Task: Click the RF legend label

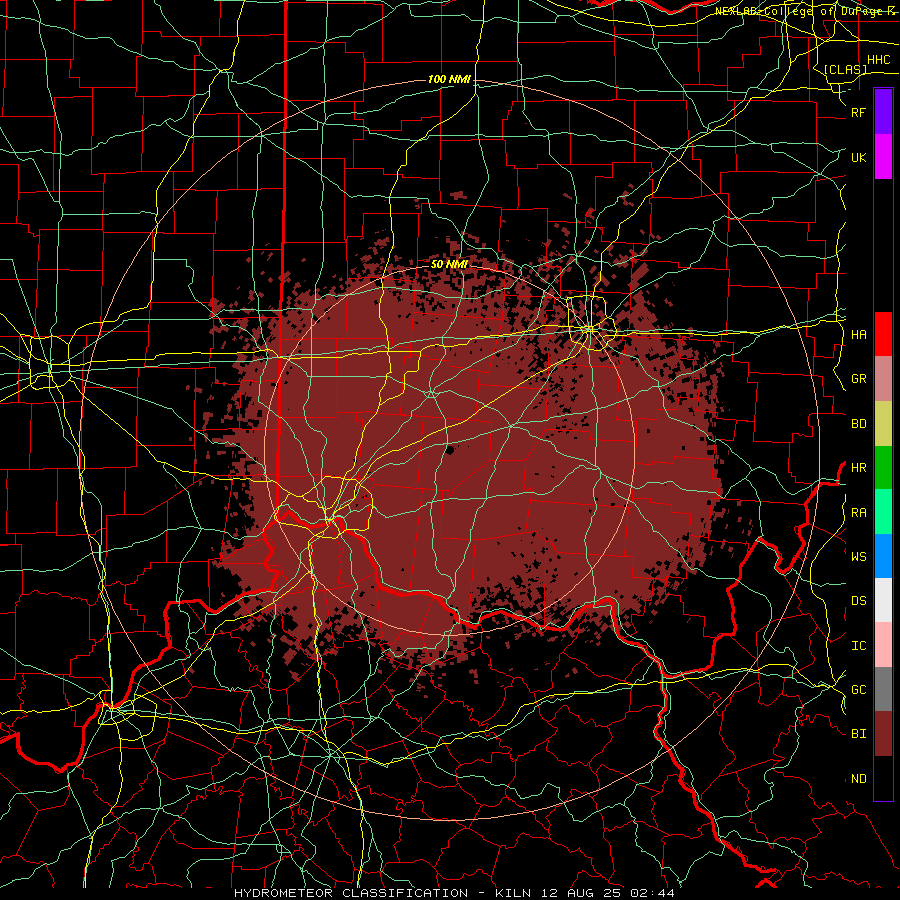Action: pyautogui.click(x=859, y=112)
